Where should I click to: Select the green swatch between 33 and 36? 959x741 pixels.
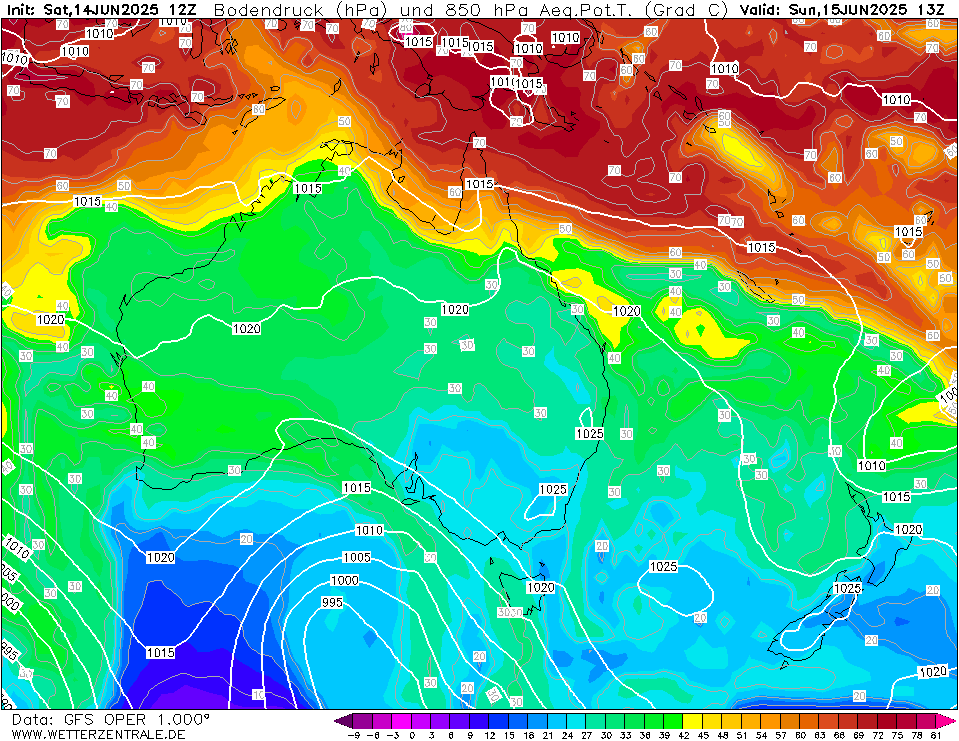point(634,721)
